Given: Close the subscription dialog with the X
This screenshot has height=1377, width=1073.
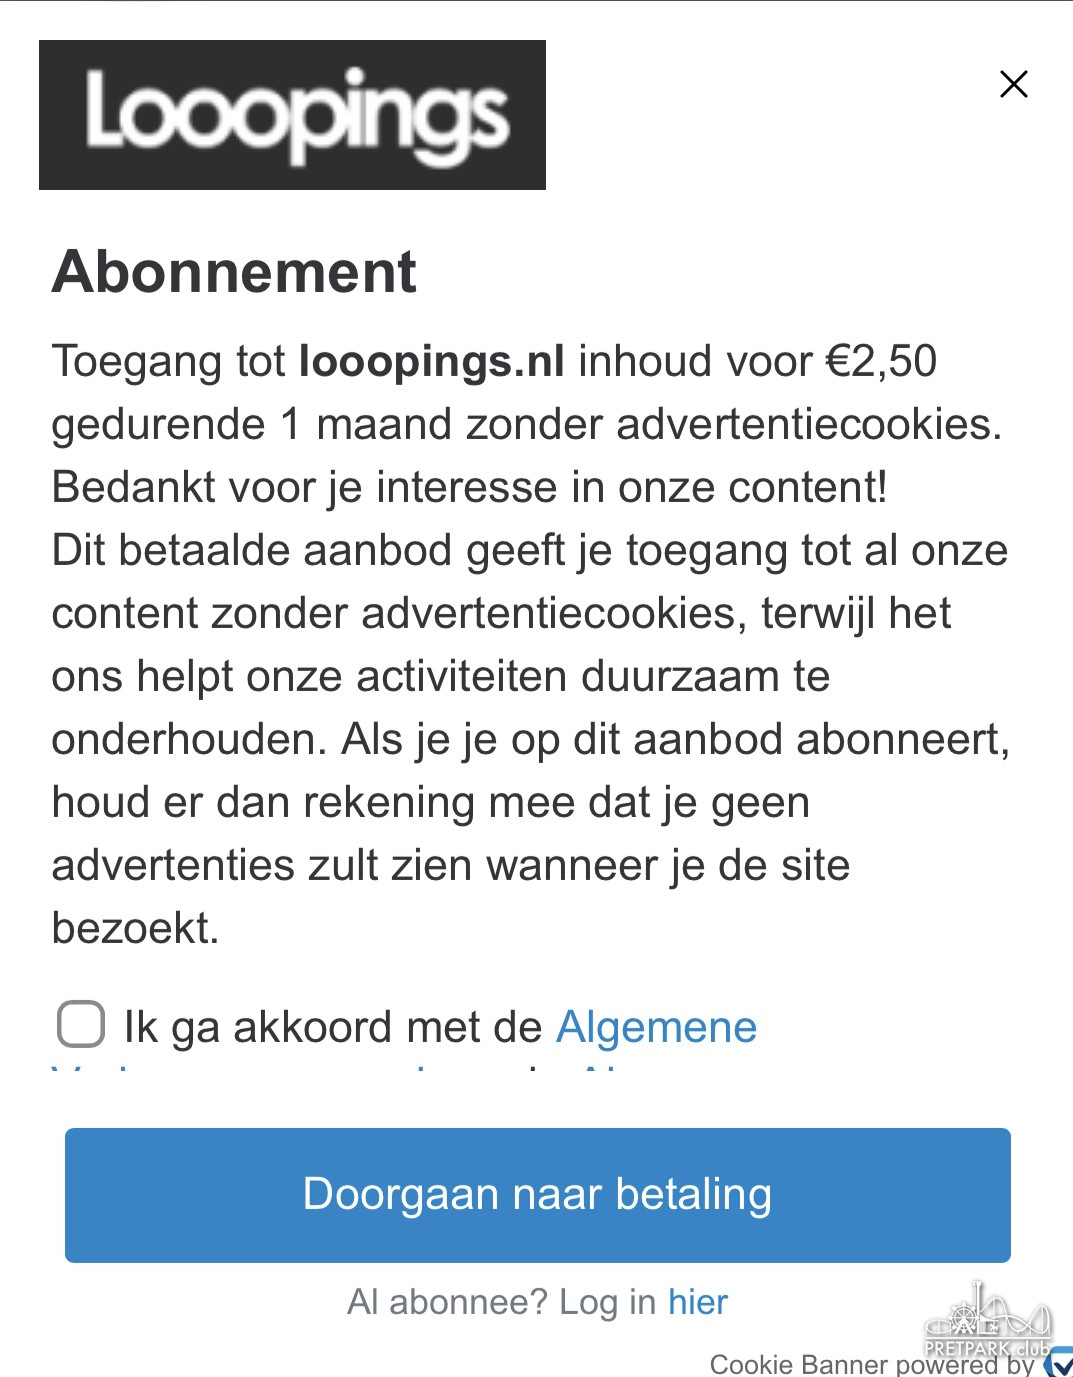Looking at the screenshot, I should [1013, 84].
